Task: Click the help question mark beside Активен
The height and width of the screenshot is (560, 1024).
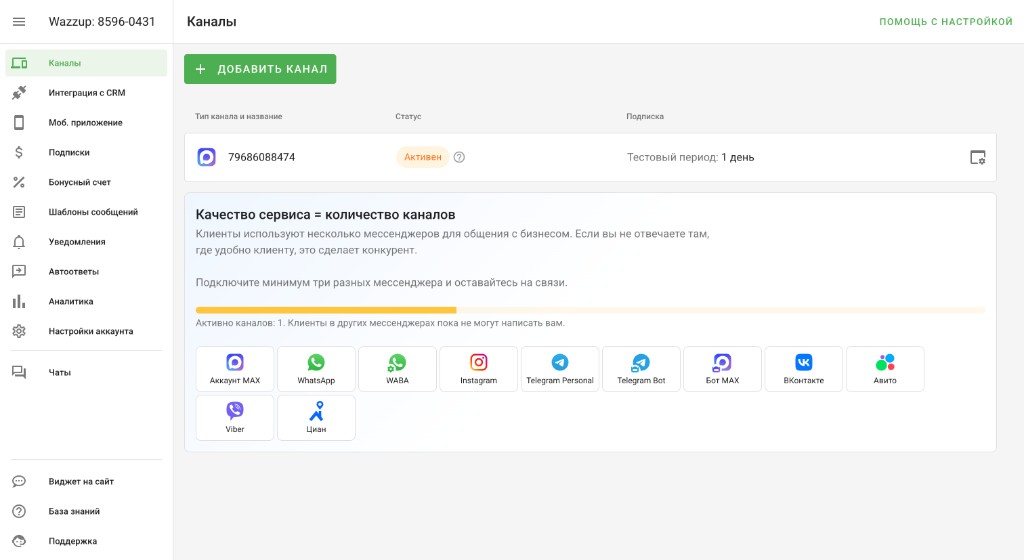Action: click(459, 157)
